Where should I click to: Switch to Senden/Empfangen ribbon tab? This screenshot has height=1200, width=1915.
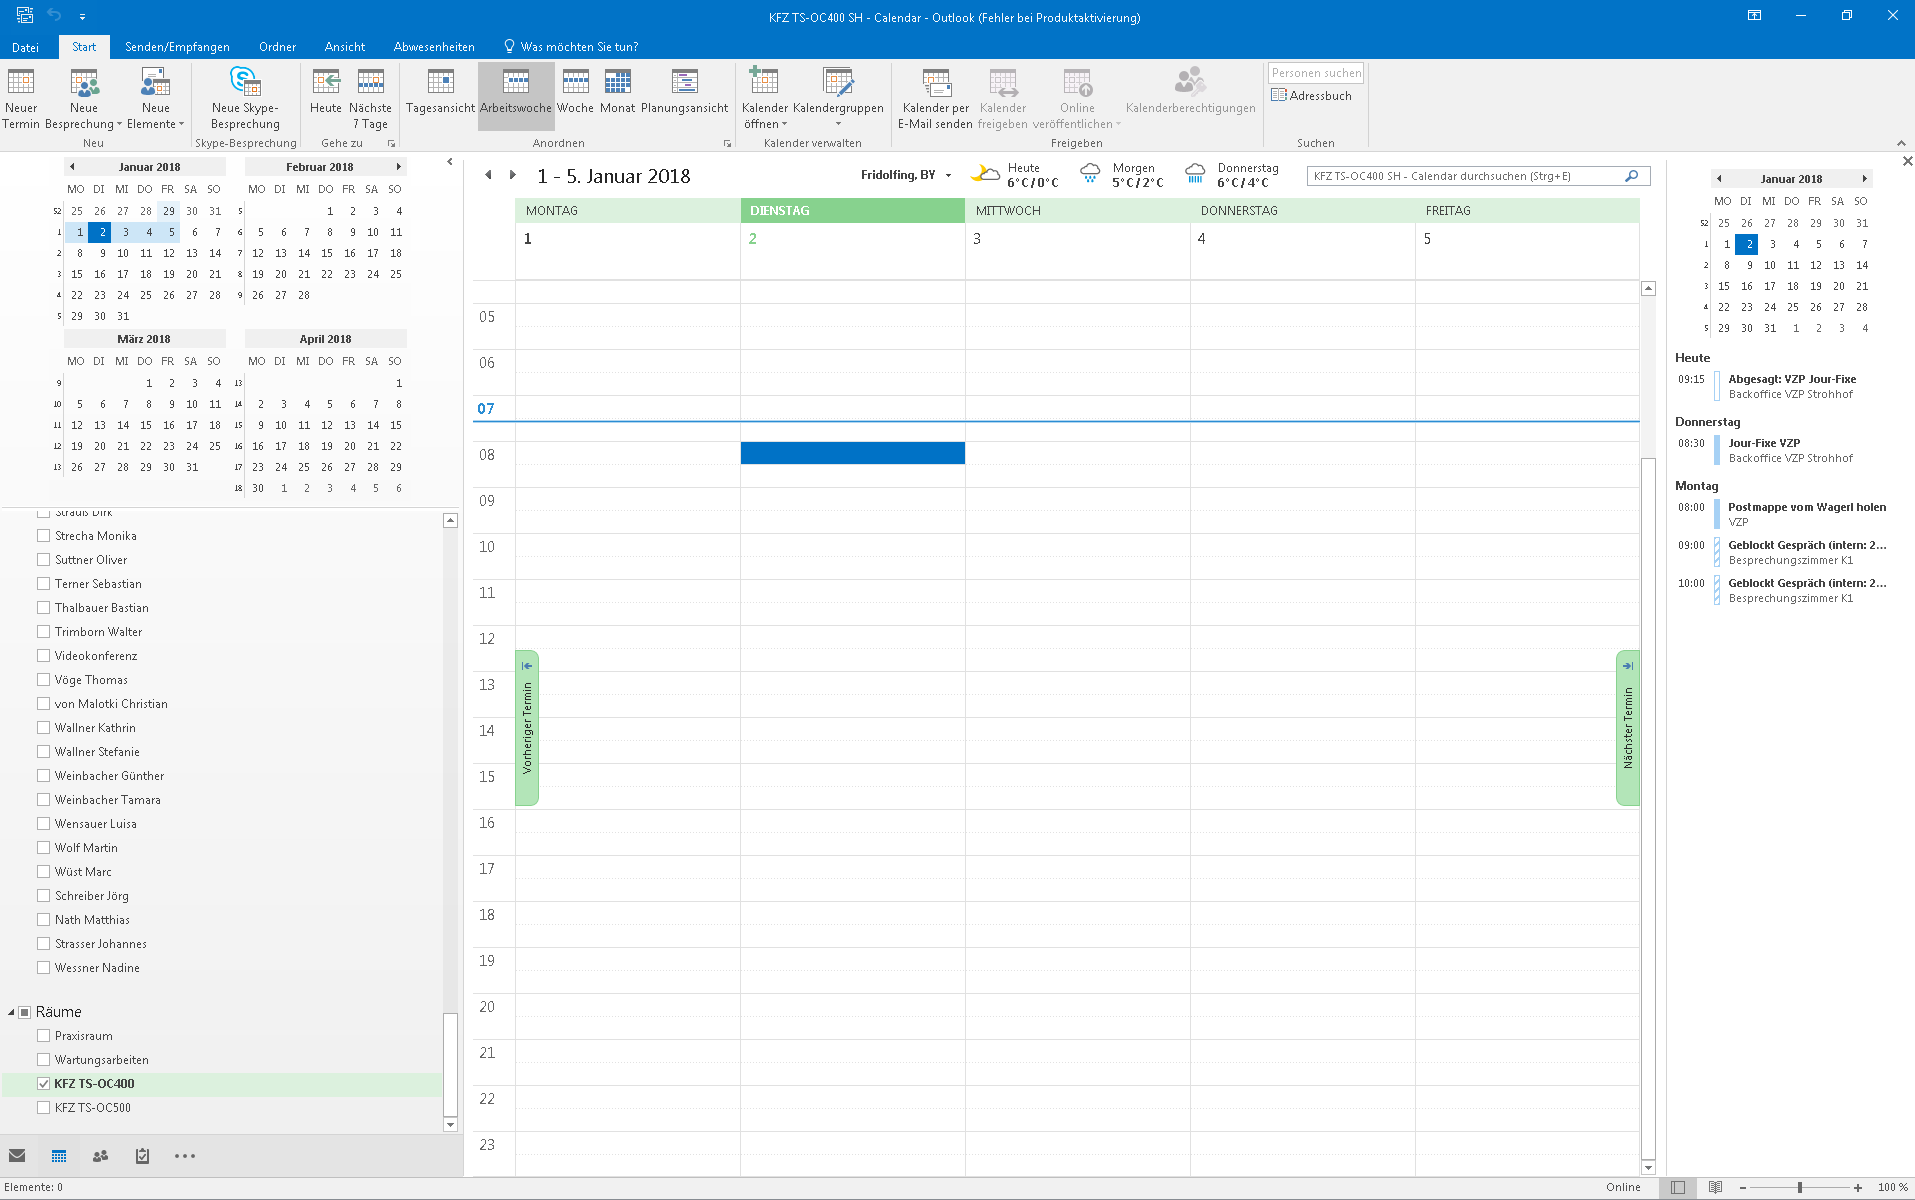(x=177, y=47)
